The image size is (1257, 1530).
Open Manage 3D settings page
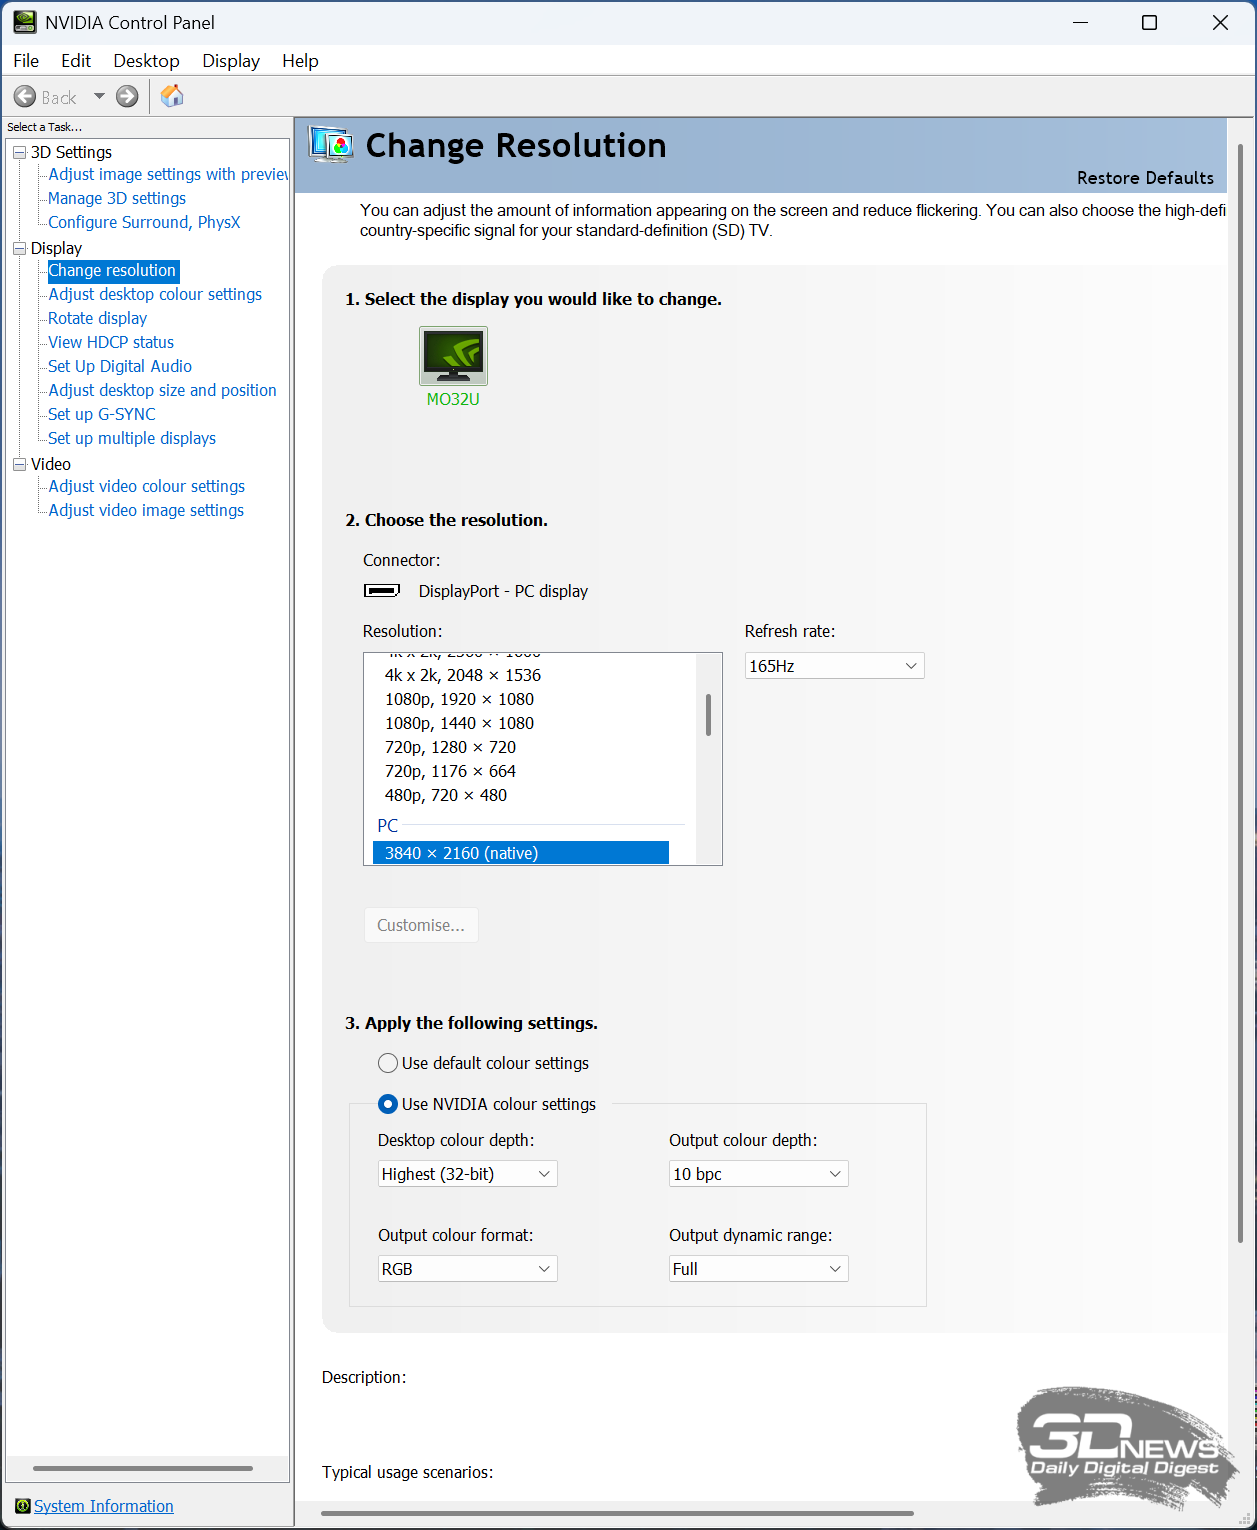[x=117, y=198]
